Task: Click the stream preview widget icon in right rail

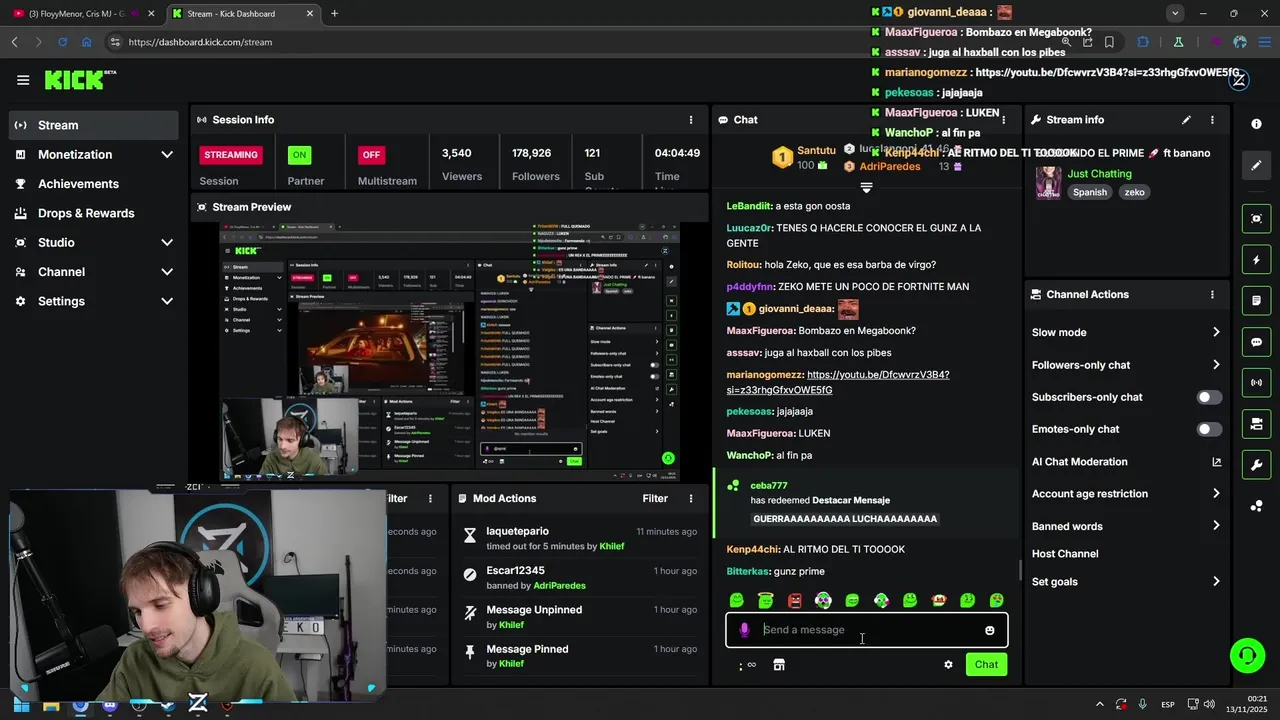Action: click(x=1256, y=218)
